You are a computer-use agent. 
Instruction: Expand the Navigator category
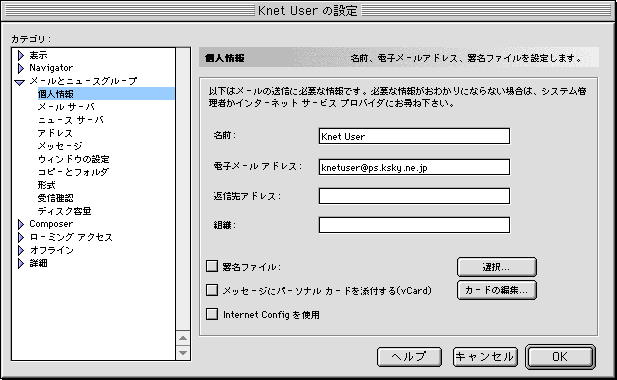point(21,68)
